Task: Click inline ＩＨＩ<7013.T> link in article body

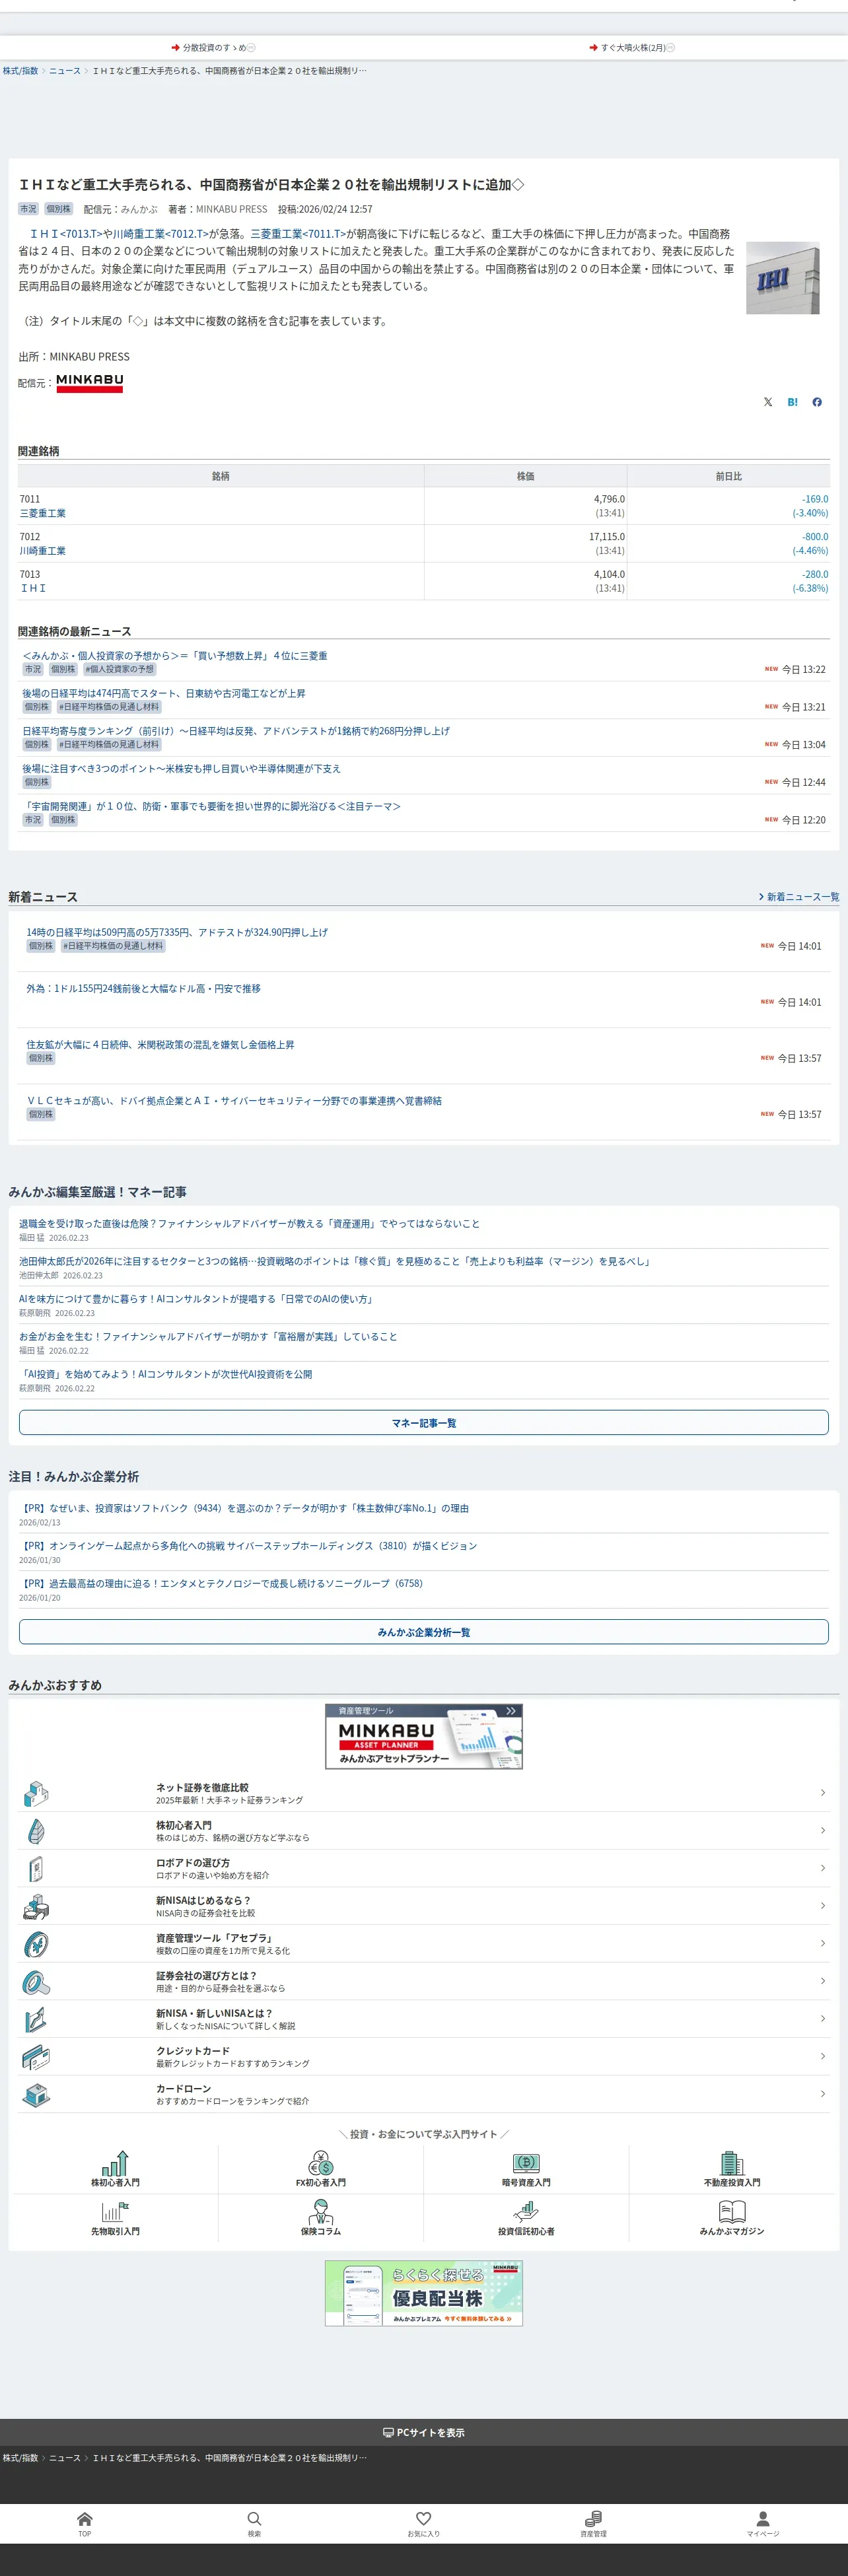Action: [66, 234]
